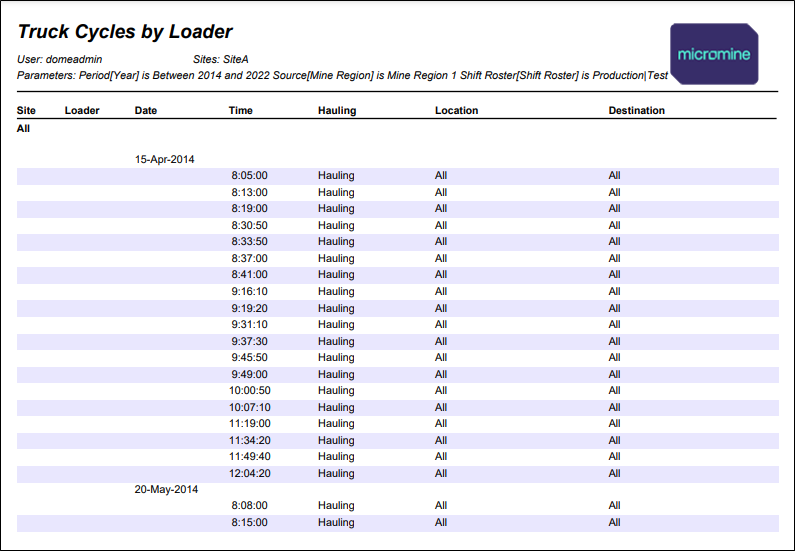The image size is (795, 551).
Task: Click the 11:34:20 time cell
Action: coord(249,440)
